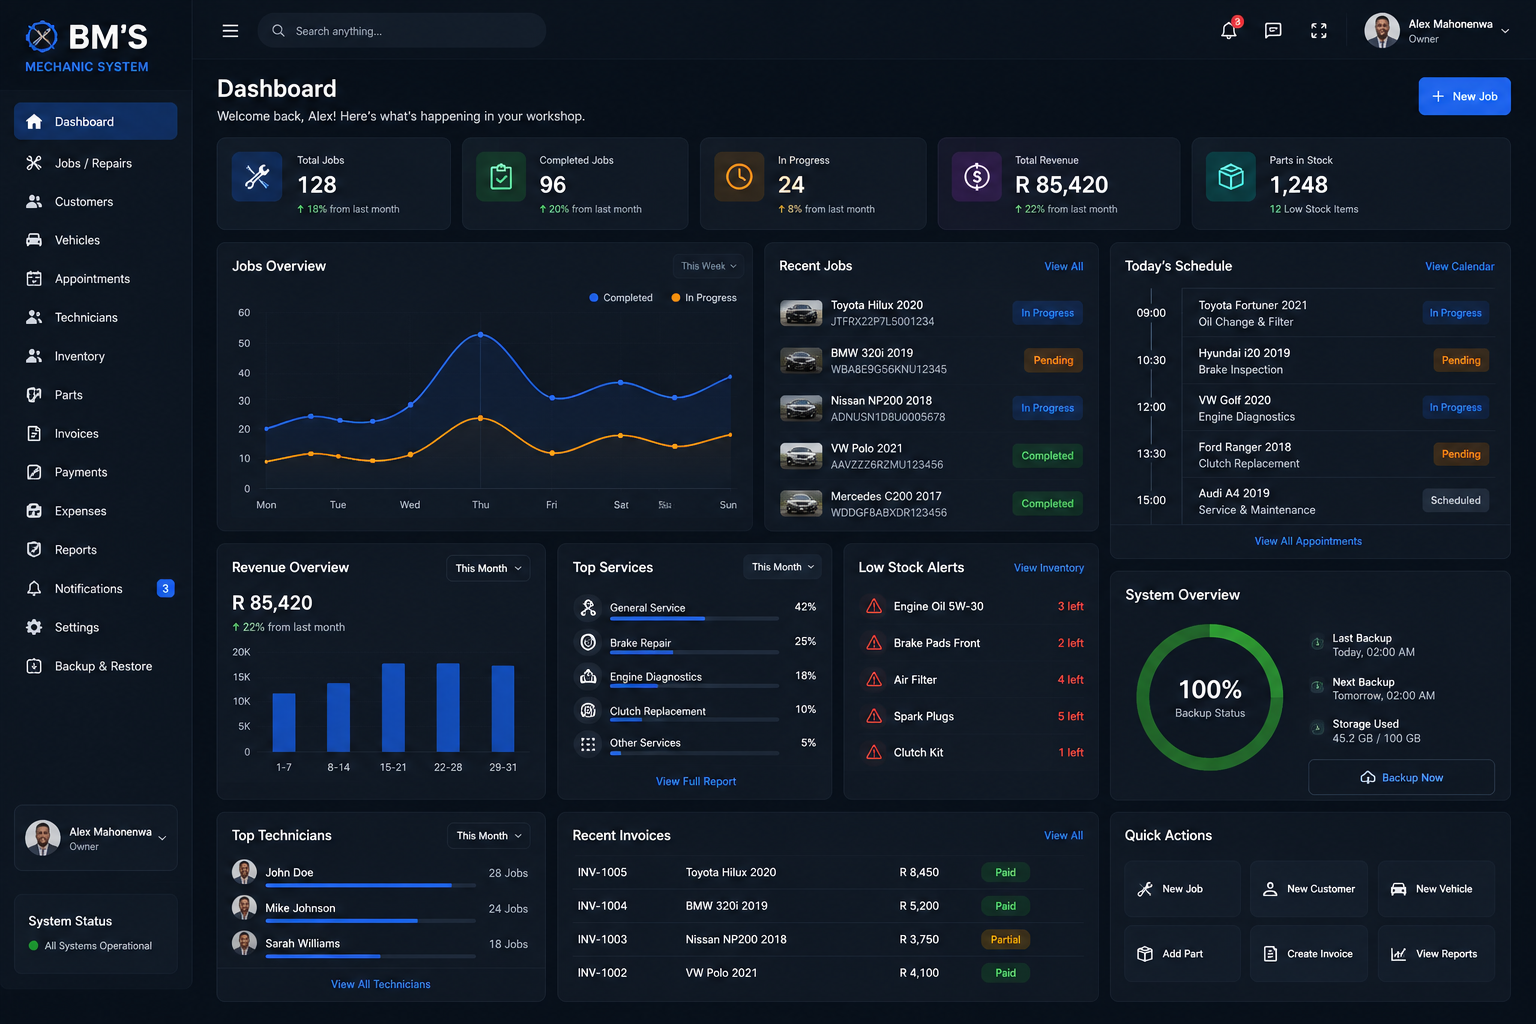Click the search magnifier icon

point(278,31)
